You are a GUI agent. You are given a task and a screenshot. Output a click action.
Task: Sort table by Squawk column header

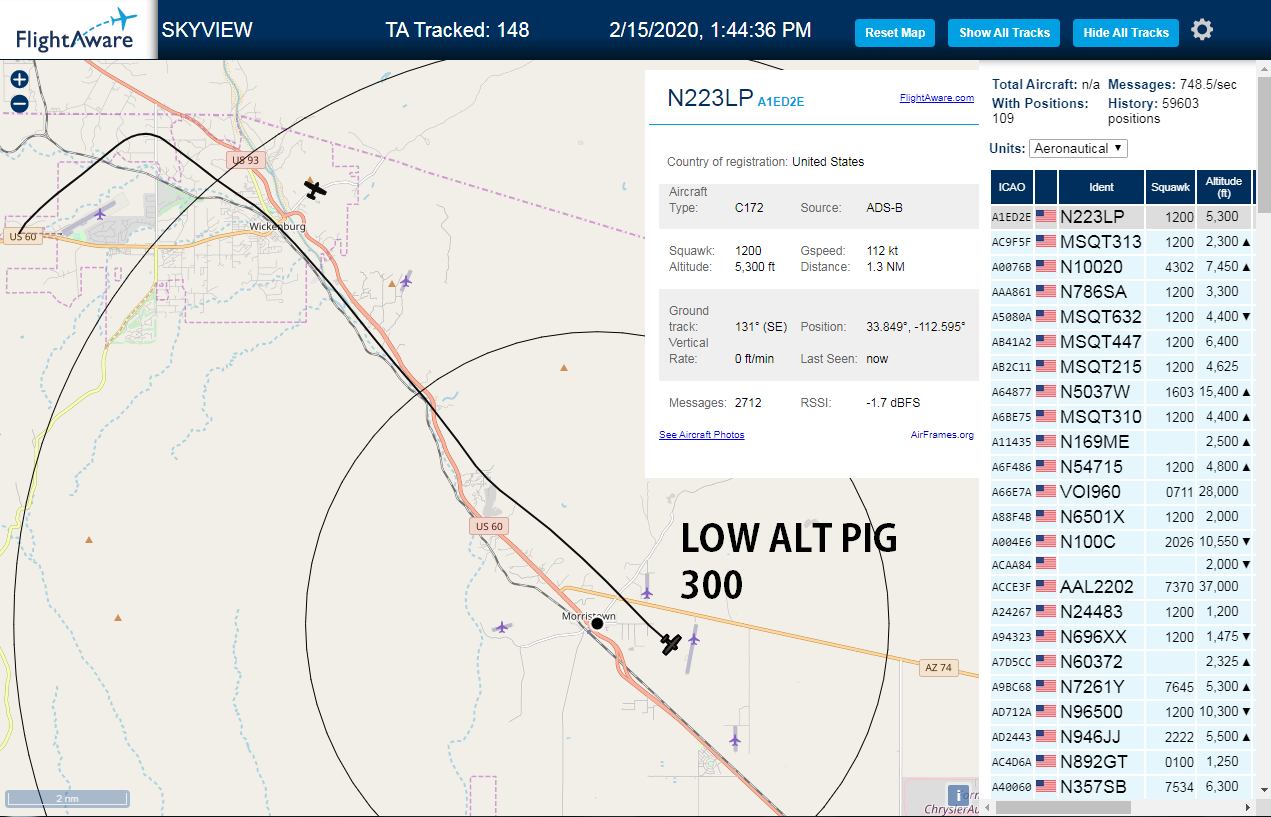(x=1170, y=187)
